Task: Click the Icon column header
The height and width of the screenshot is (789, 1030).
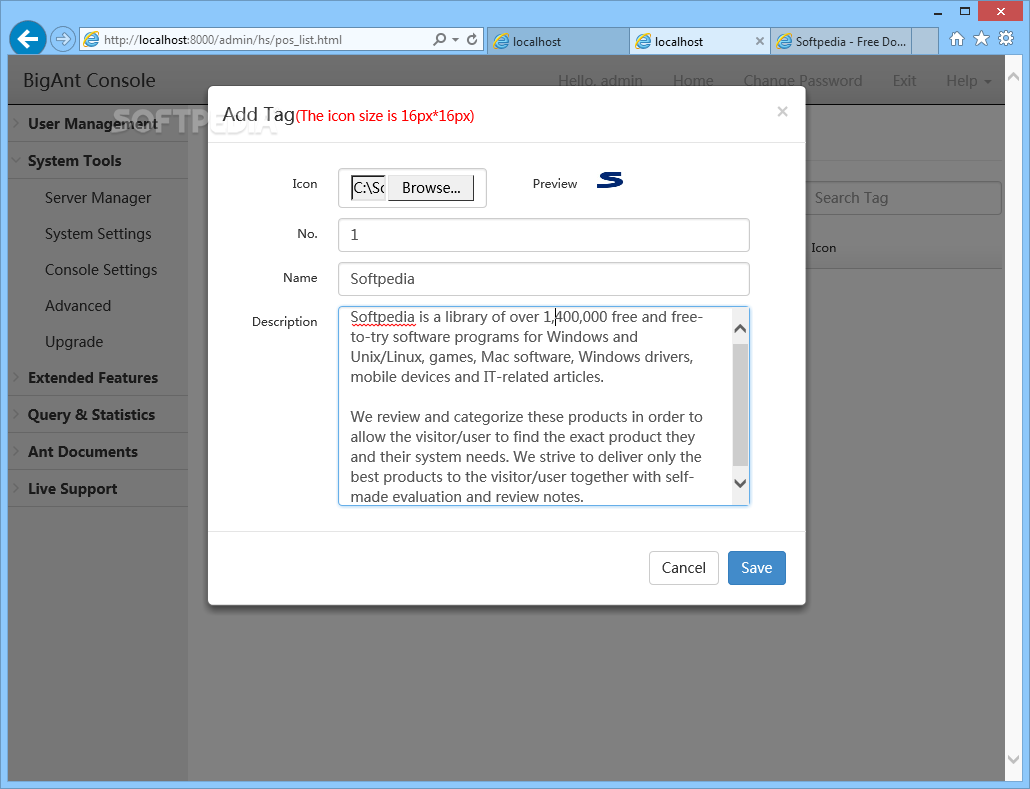Action: [824, 248]
